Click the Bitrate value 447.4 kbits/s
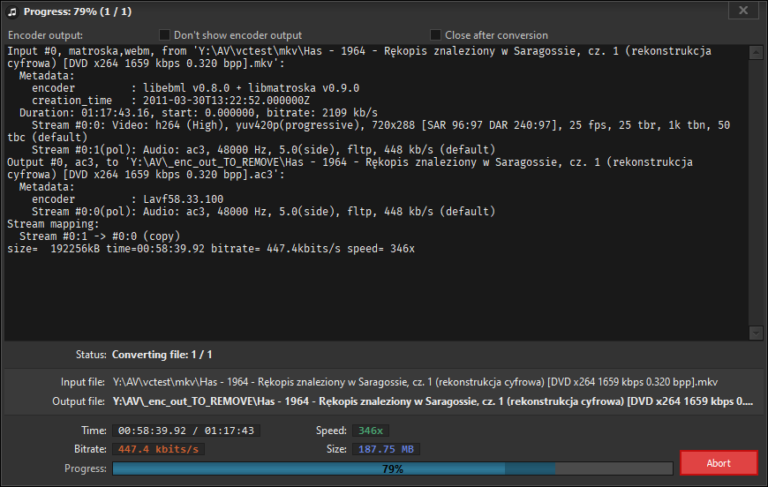This screenshot has height=487, width=768. click(158, 449)
